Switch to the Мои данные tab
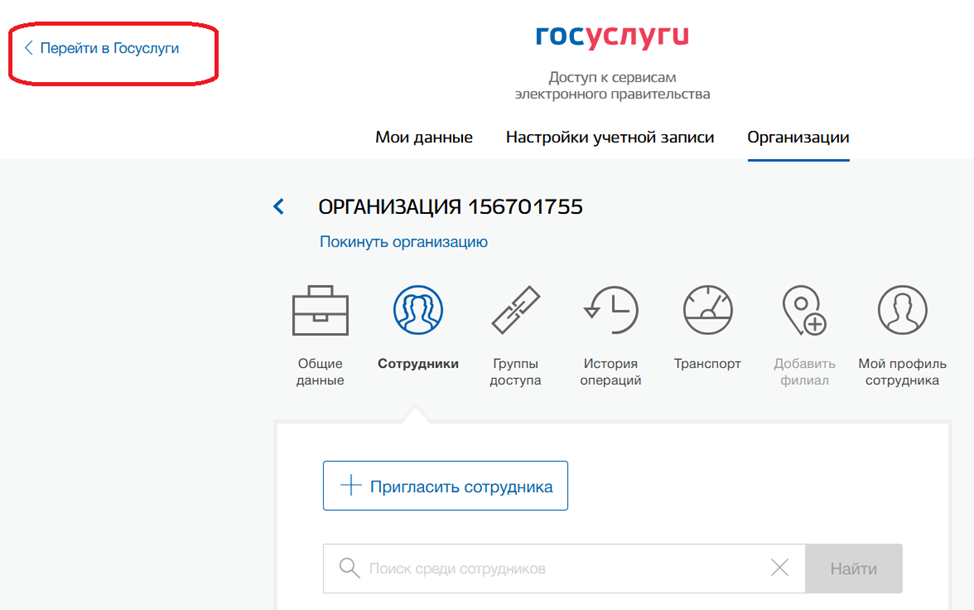Screen dimensions: 974x610 pyautogui.click(x=424, y=138)
